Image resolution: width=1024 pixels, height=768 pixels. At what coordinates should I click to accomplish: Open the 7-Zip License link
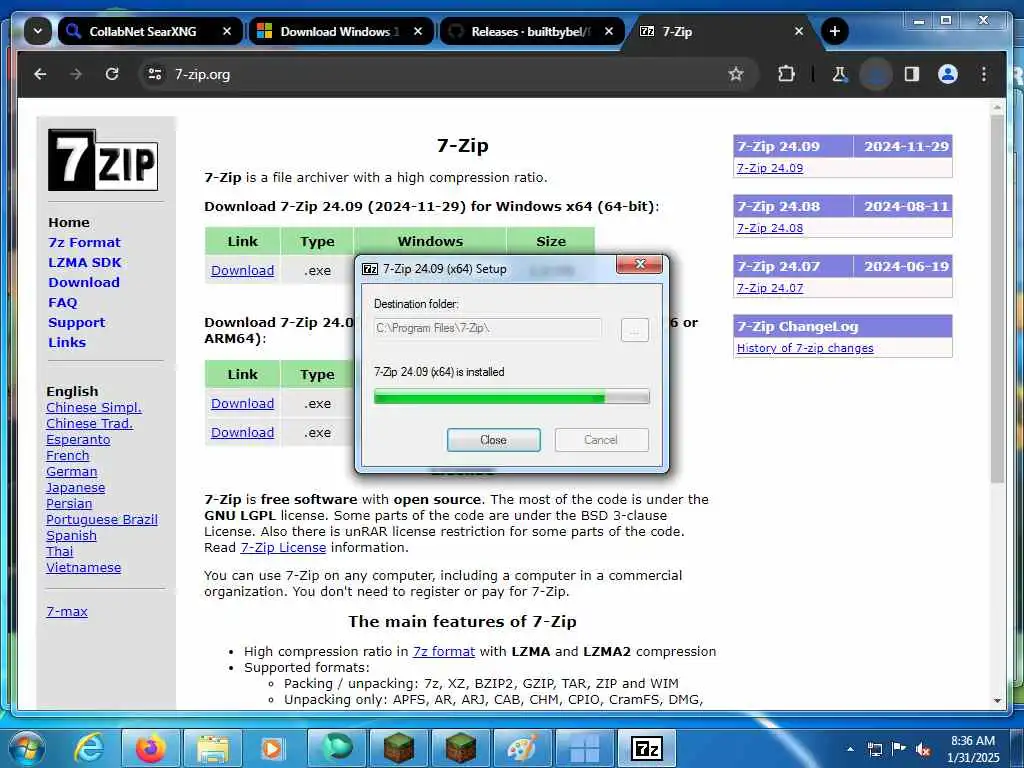[x=283, y=548]
